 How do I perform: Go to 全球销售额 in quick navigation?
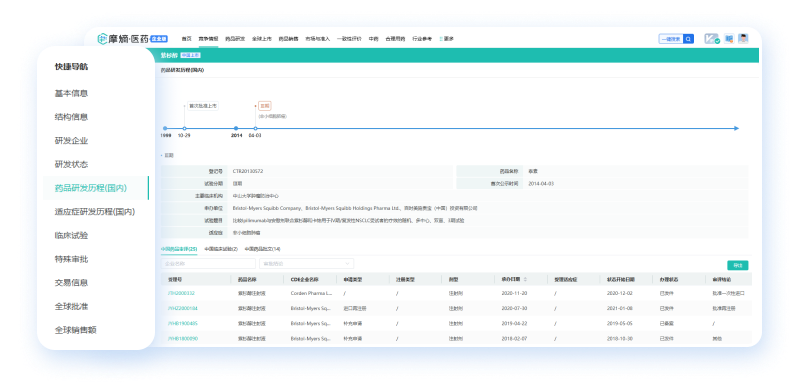75,330
